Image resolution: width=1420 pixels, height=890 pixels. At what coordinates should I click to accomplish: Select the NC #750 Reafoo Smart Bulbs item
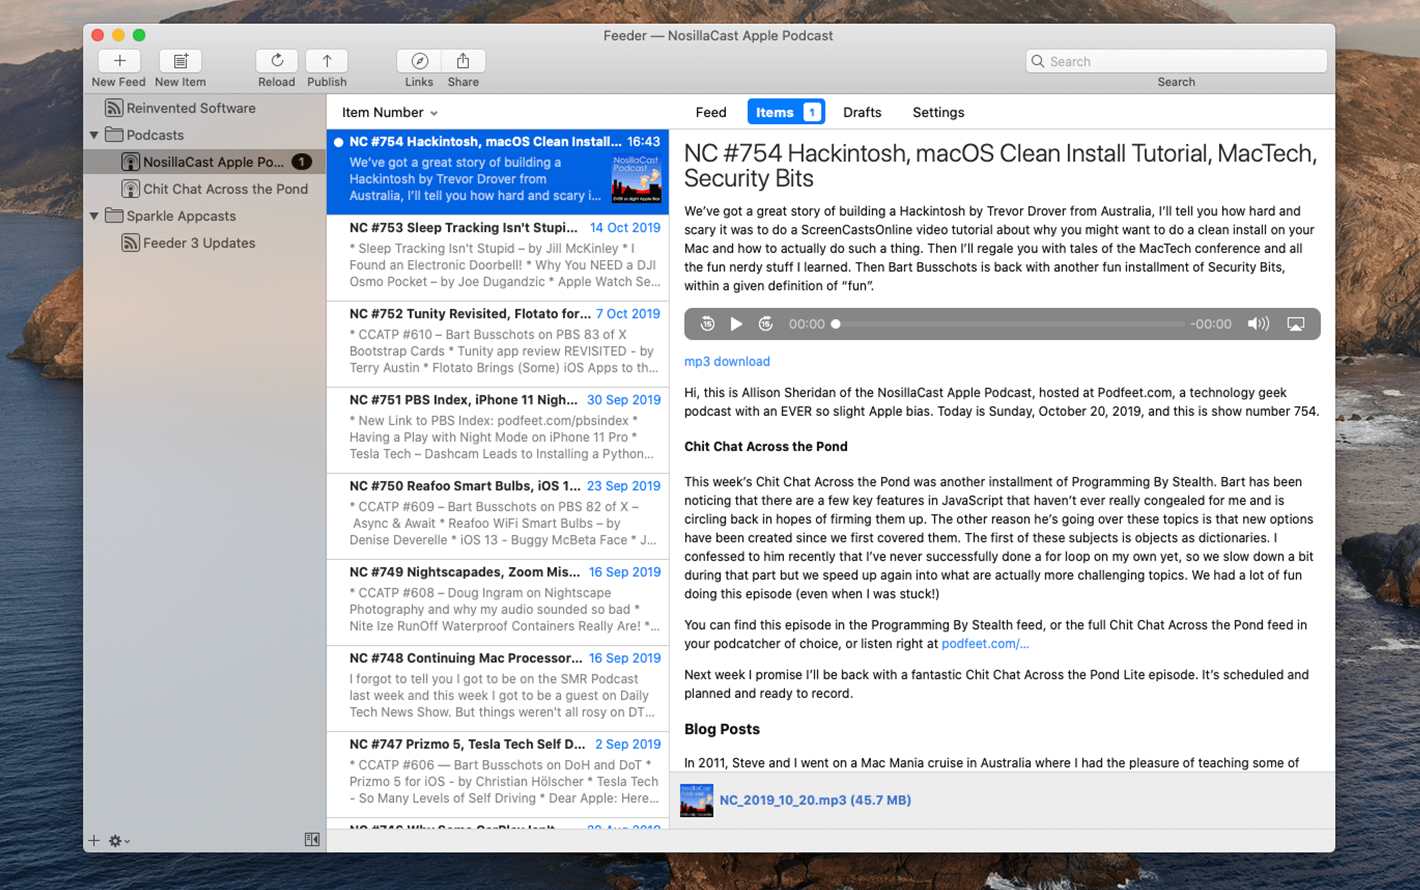pos(498,516)
